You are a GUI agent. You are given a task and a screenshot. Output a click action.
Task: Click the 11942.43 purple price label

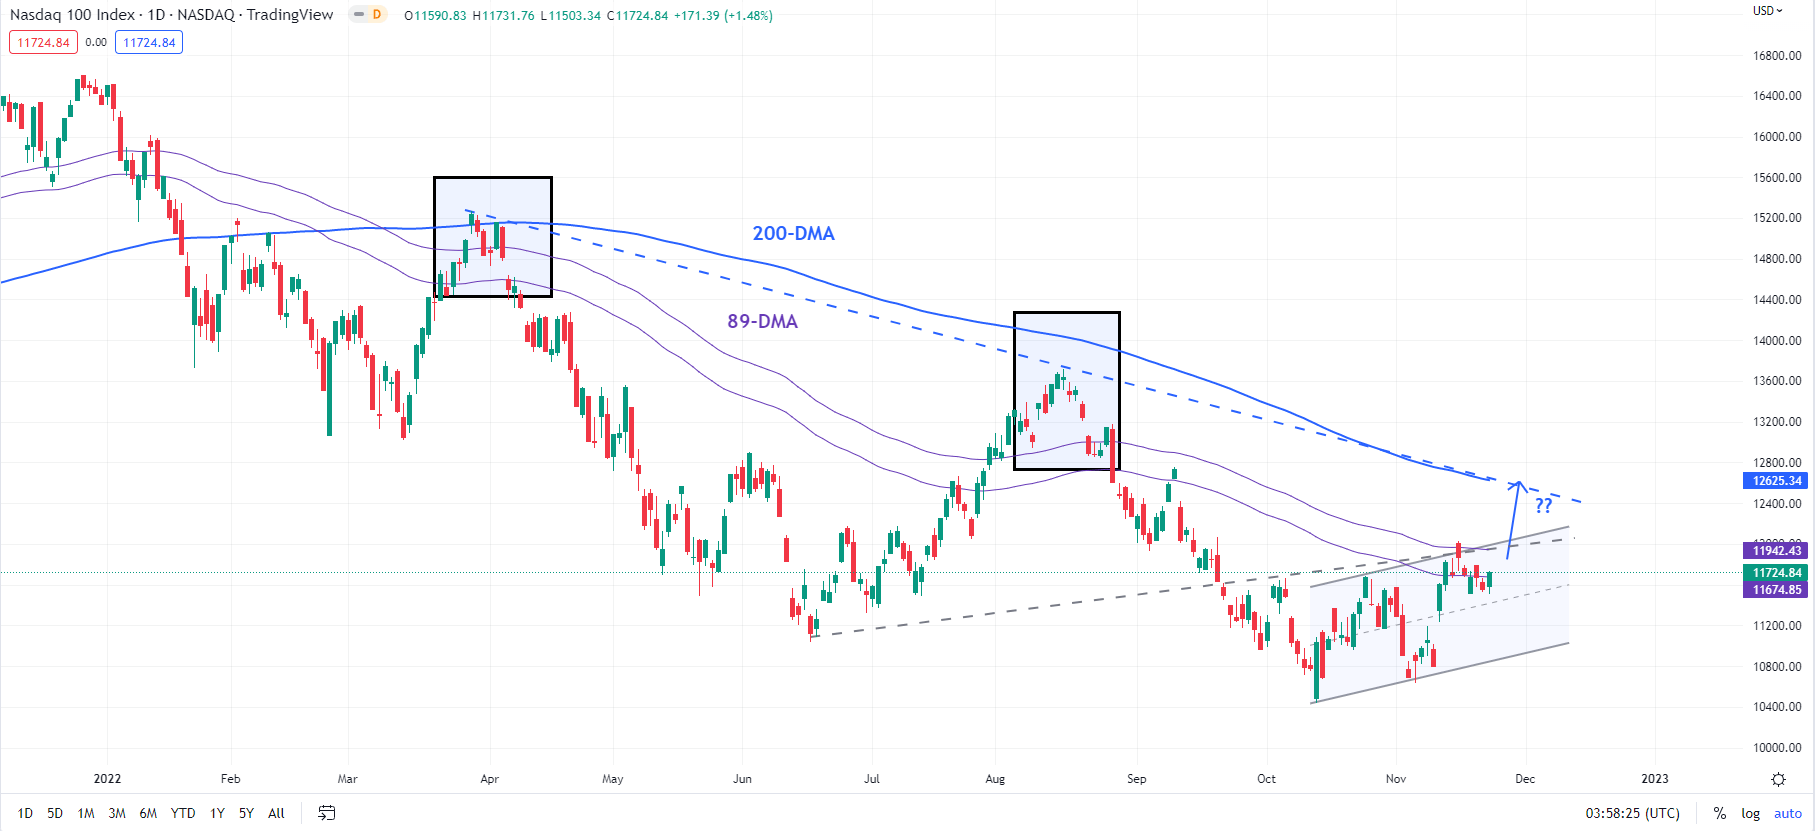click(x=1777, y=551)
